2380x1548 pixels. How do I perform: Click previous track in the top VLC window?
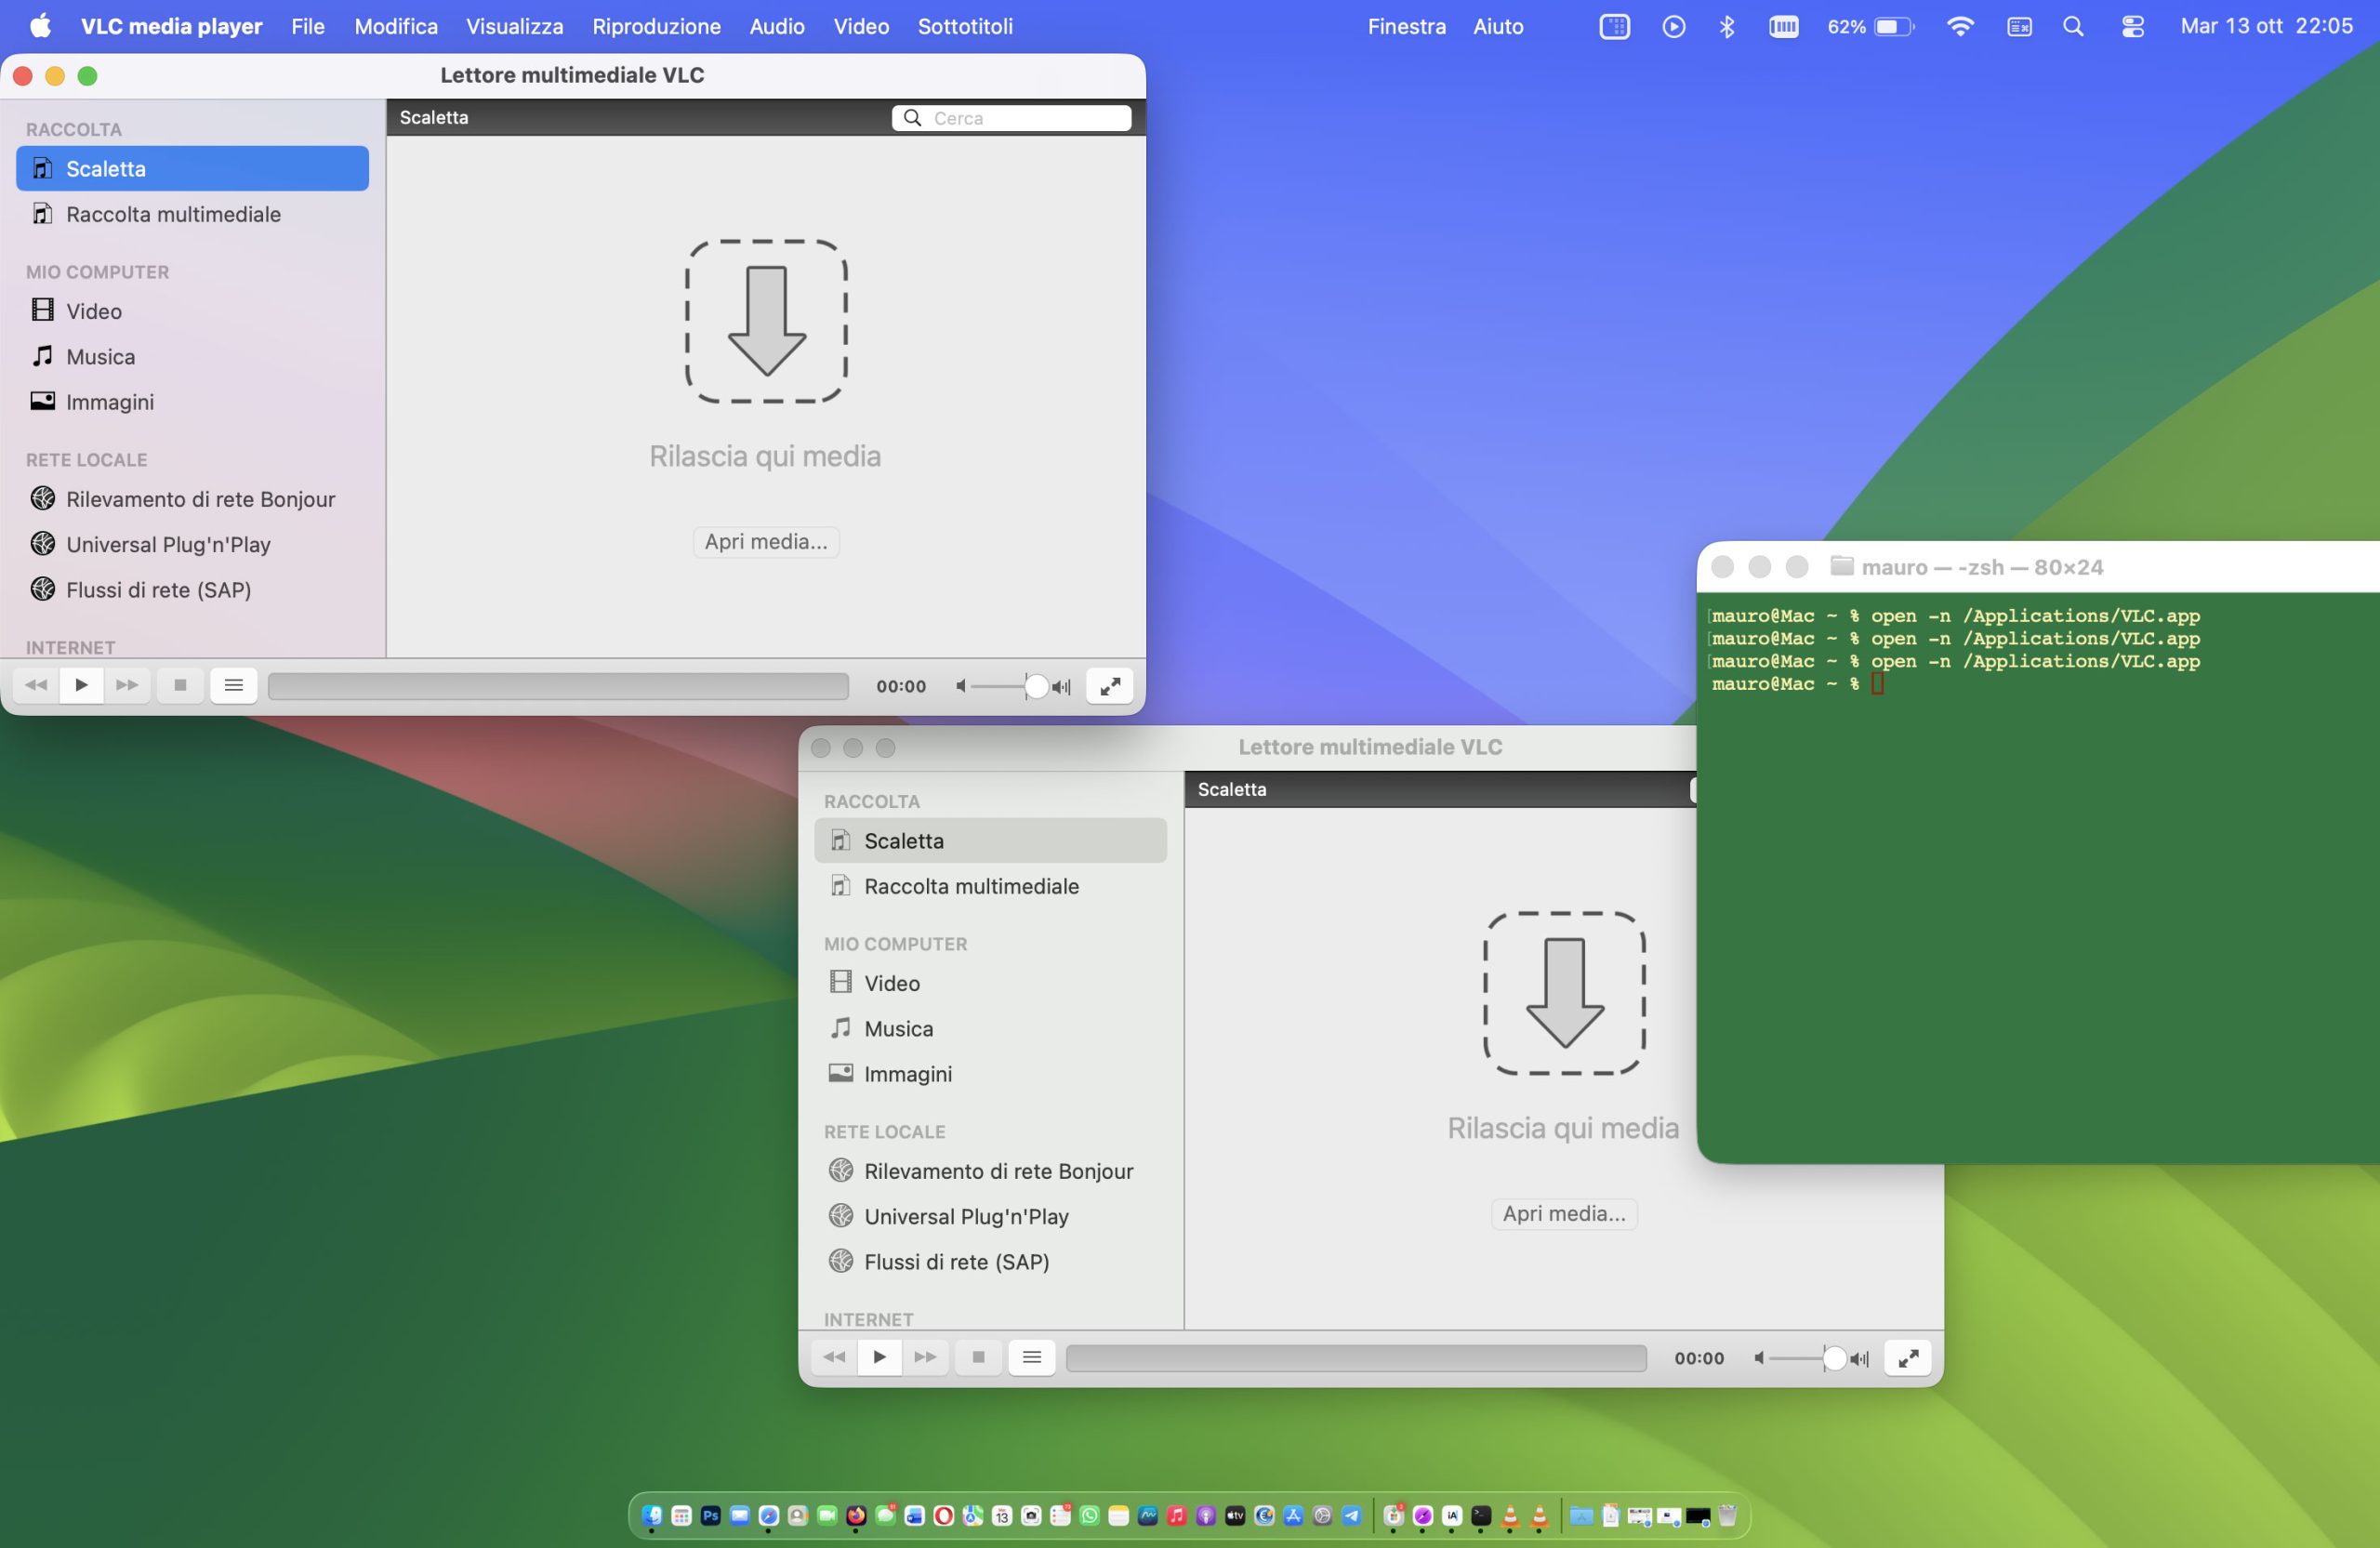[36, 686]
